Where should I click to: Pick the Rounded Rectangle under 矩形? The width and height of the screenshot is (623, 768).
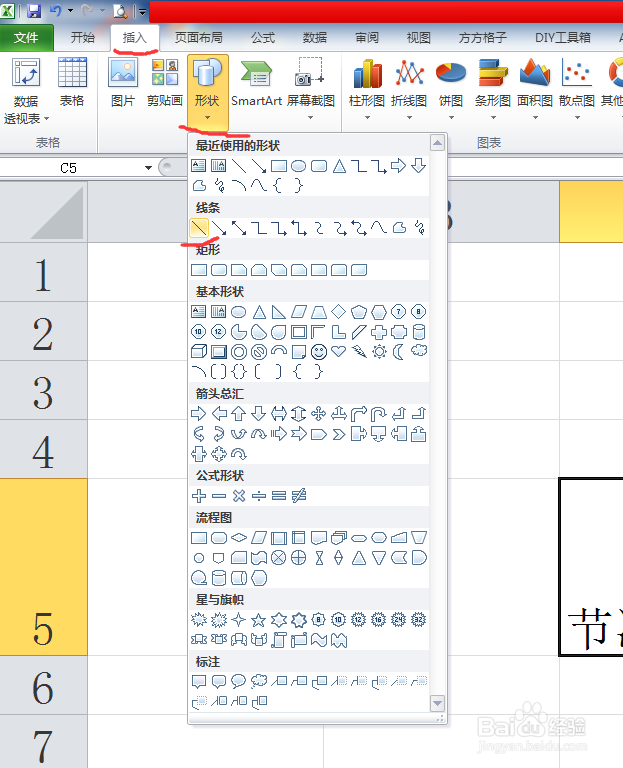point(219,270)
